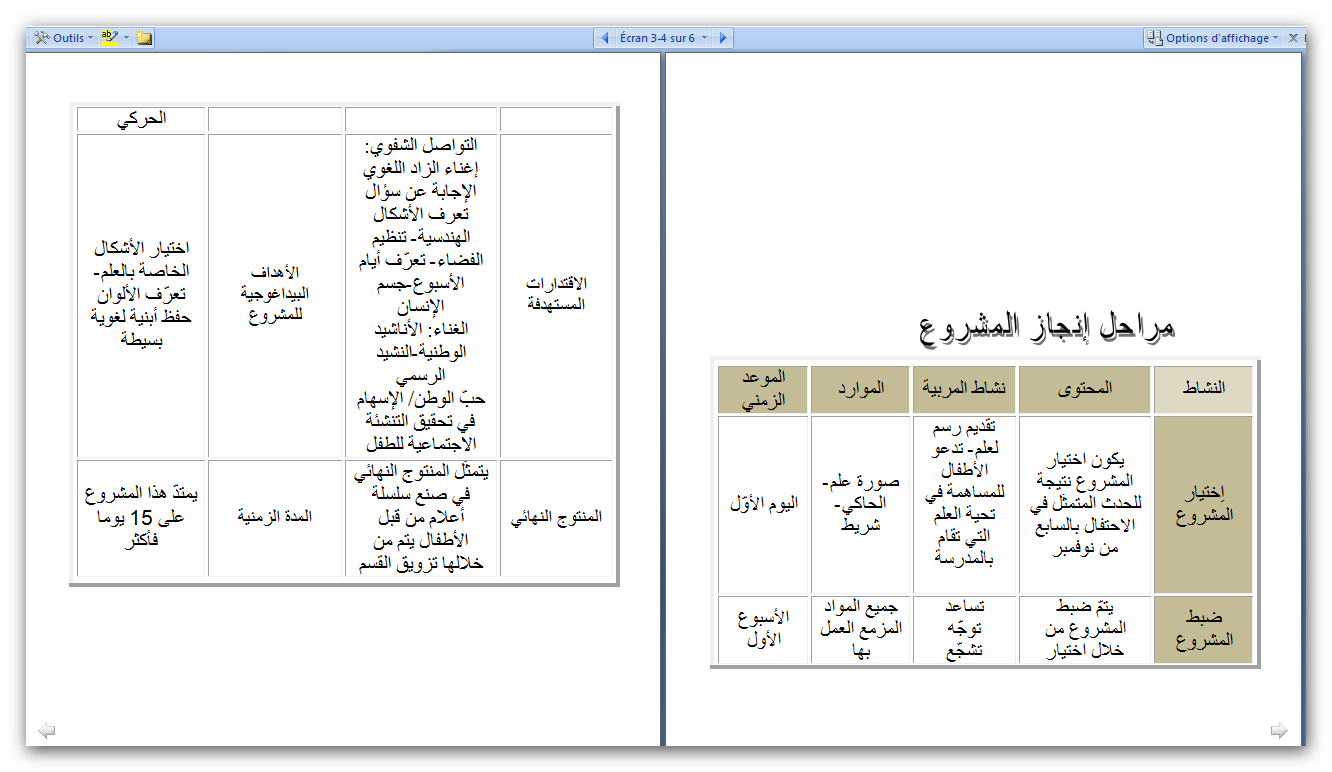Activate the yellow text highlighter pen
Screen dimensions: 1332x772
[110, 38]
